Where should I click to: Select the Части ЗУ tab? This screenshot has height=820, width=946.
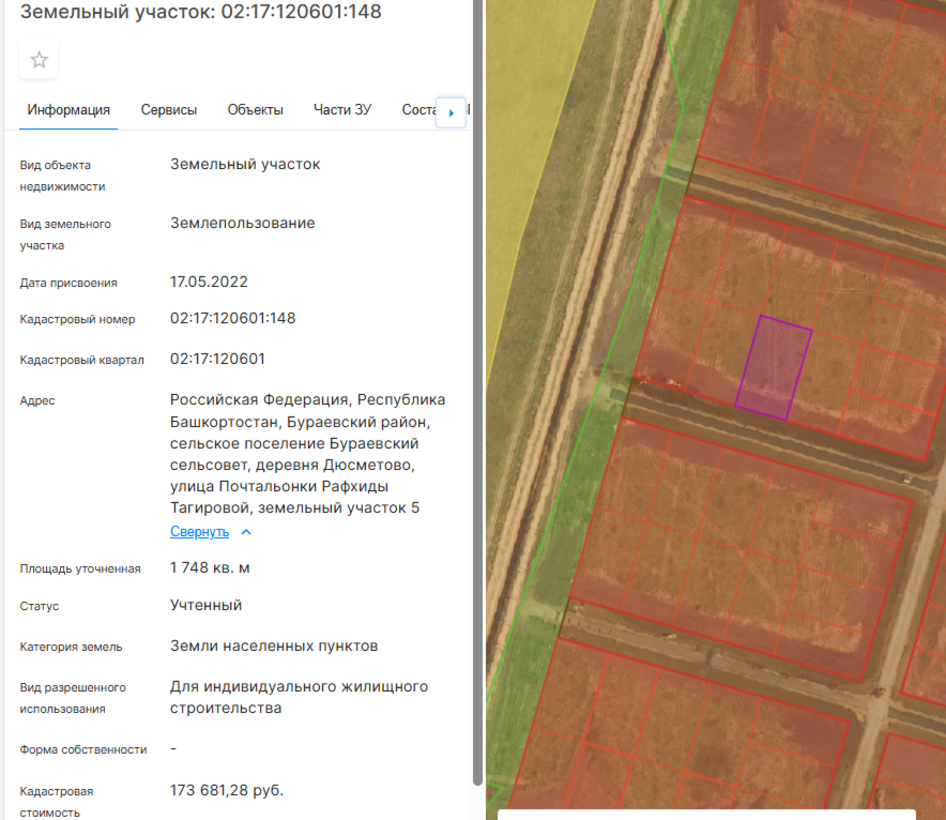coord(342,110)
